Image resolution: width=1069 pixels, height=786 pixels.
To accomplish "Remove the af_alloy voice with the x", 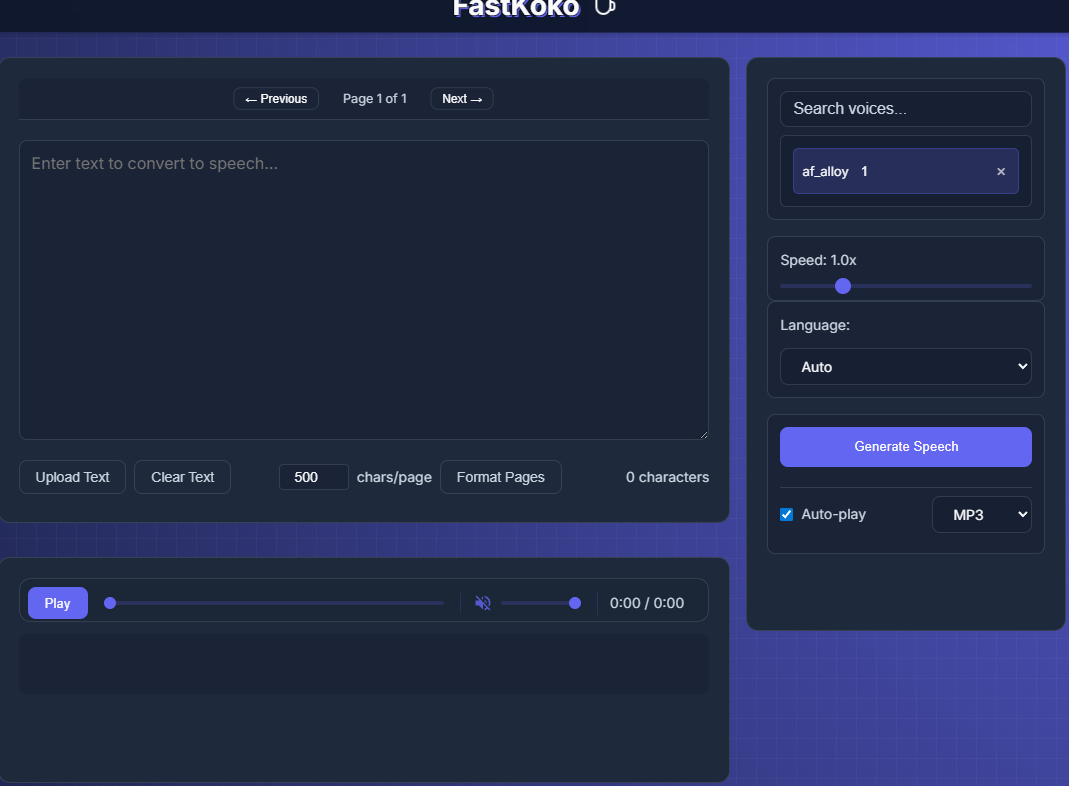I will click(1001, 172).
